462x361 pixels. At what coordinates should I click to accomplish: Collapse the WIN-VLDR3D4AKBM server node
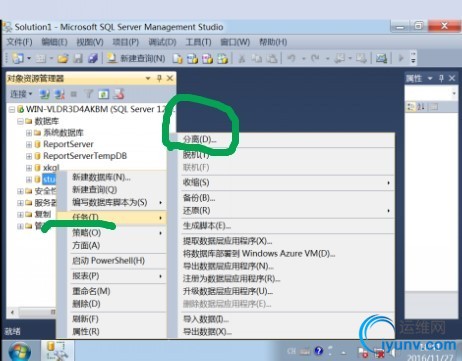12,109
